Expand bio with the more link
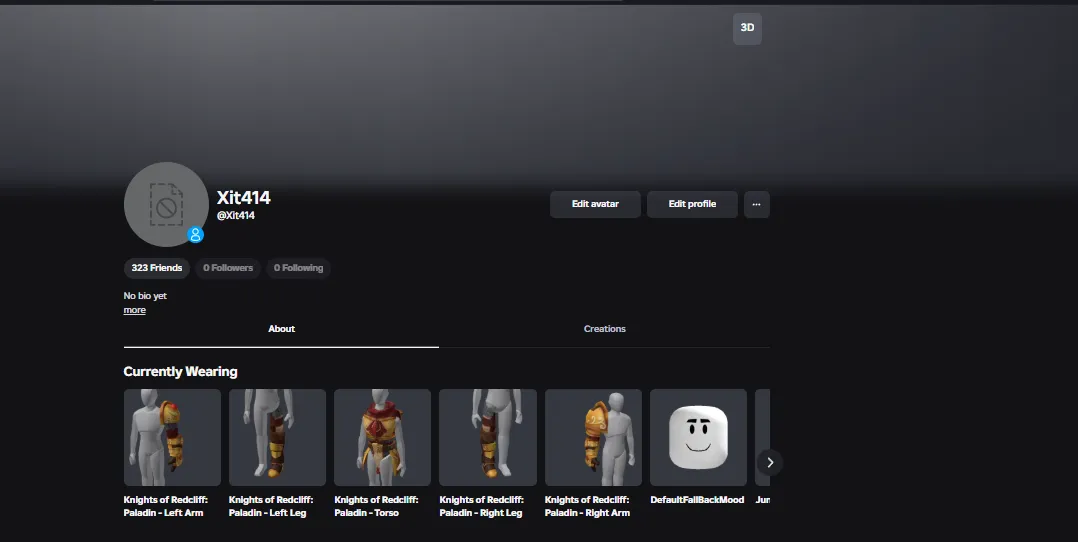The width and height of the screenshot is (1078, 542). [x=135, y=310]
